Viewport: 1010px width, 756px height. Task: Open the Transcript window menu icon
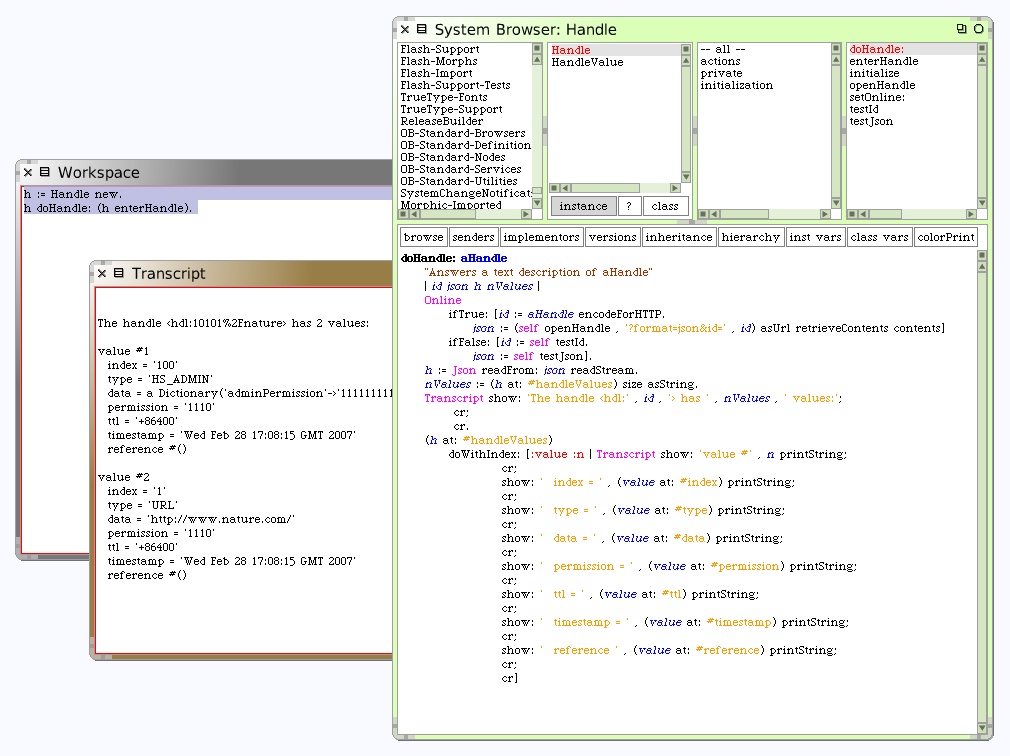tap(118, 274)
